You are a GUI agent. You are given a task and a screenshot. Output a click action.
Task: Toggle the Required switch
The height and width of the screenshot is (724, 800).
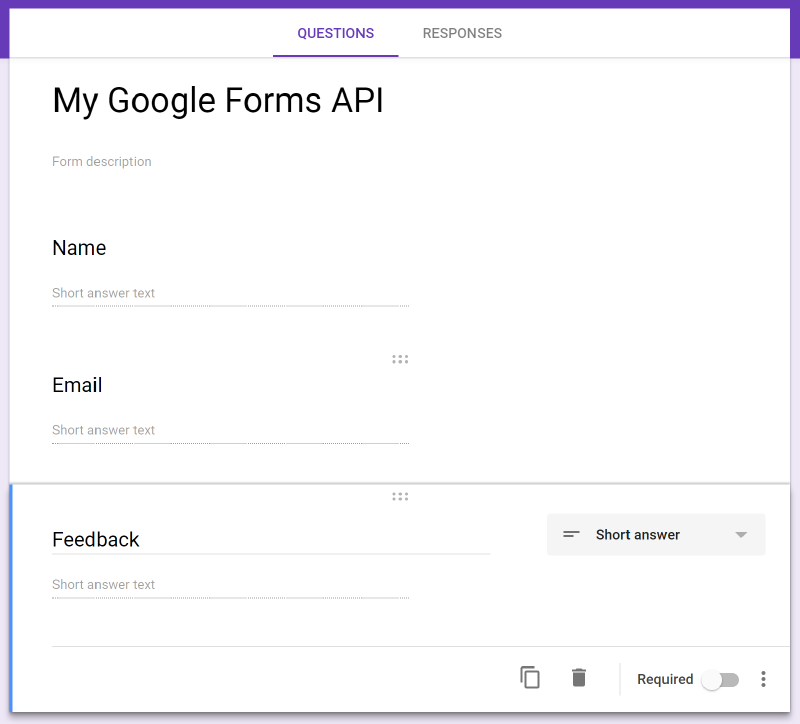click(x=720, y=680)
